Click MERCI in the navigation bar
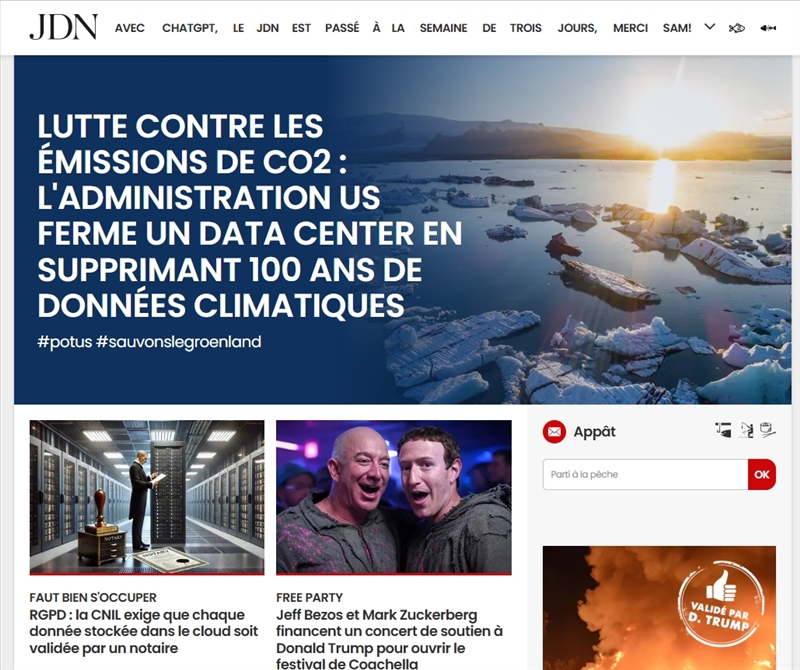Viewport: 800px width, 670px height. [630, 28]
